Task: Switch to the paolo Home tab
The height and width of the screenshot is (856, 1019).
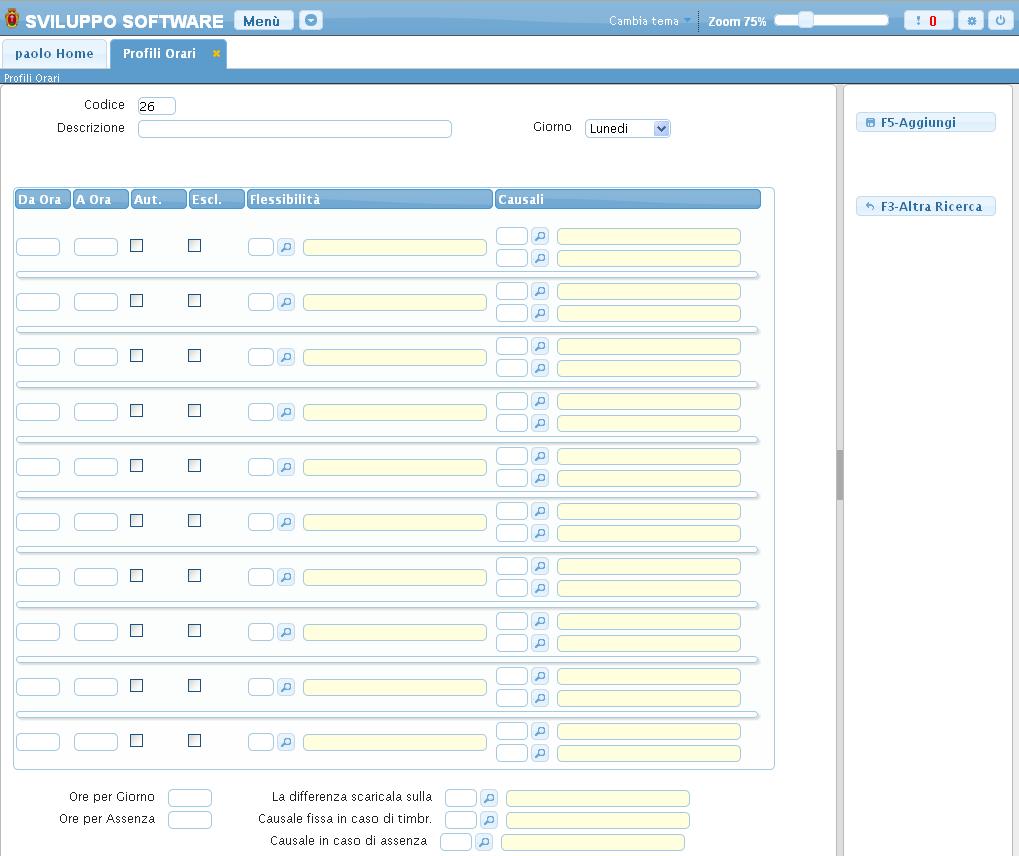Action: pos(54,54)
